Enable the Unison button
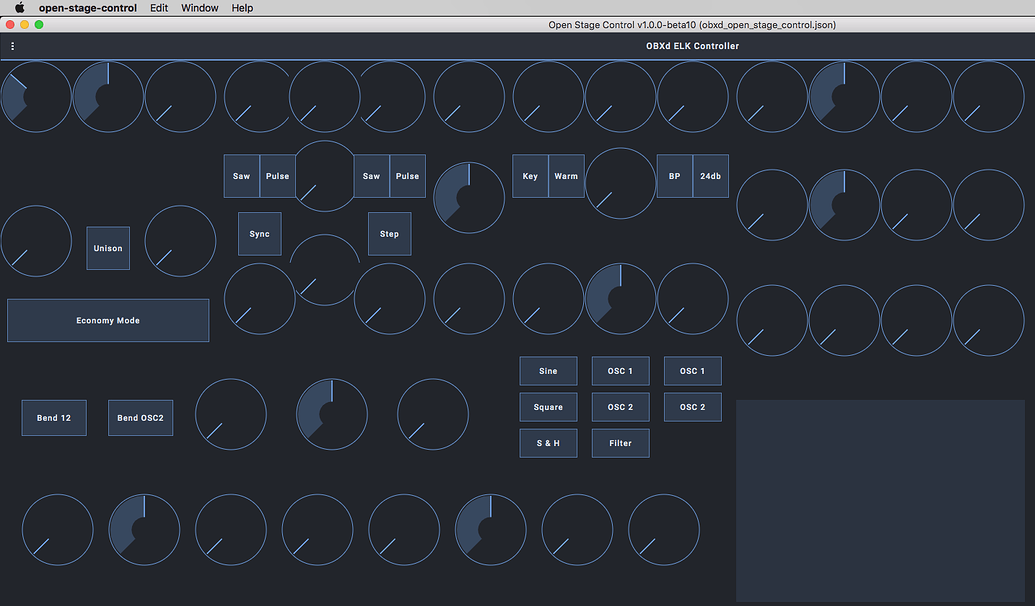The width and height of the screenshot is (1035, 606). [108, 248]
